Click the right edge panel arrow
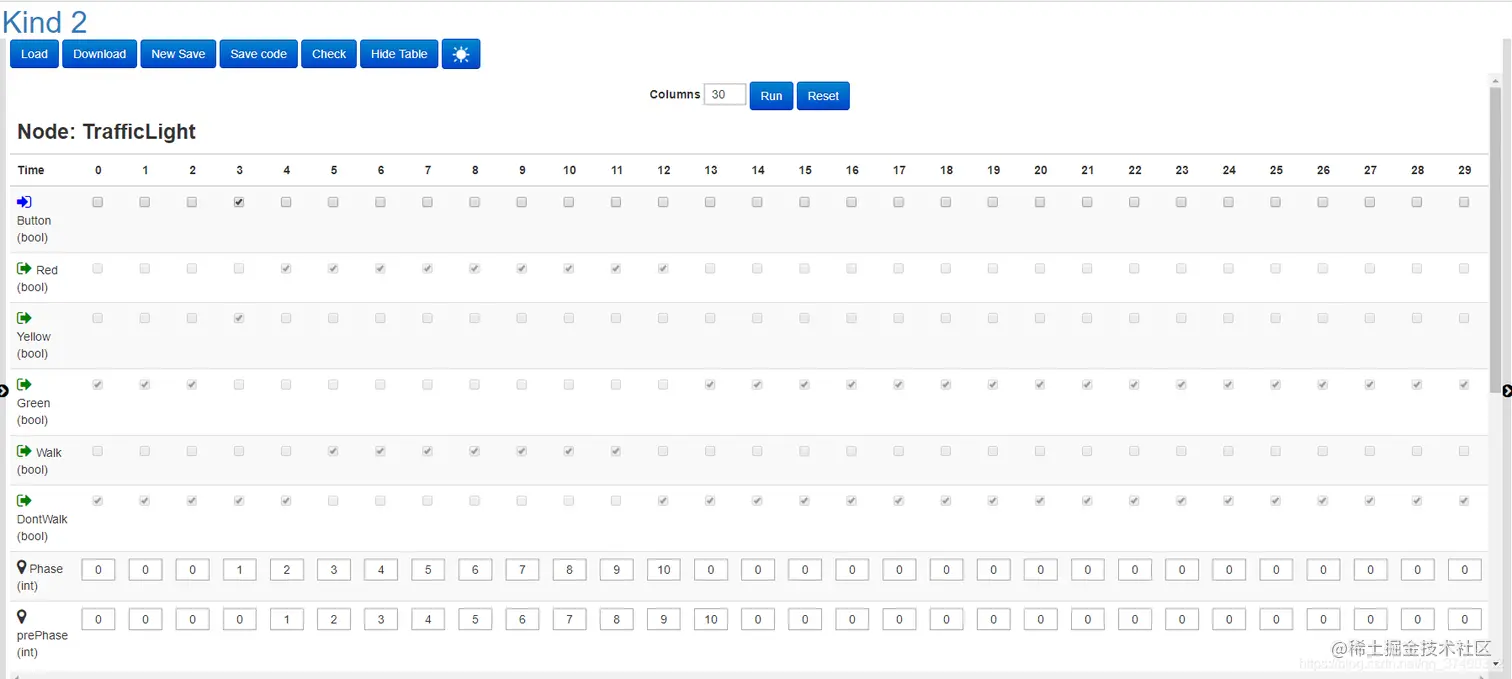The image size is (1512, 679). 1507,391
